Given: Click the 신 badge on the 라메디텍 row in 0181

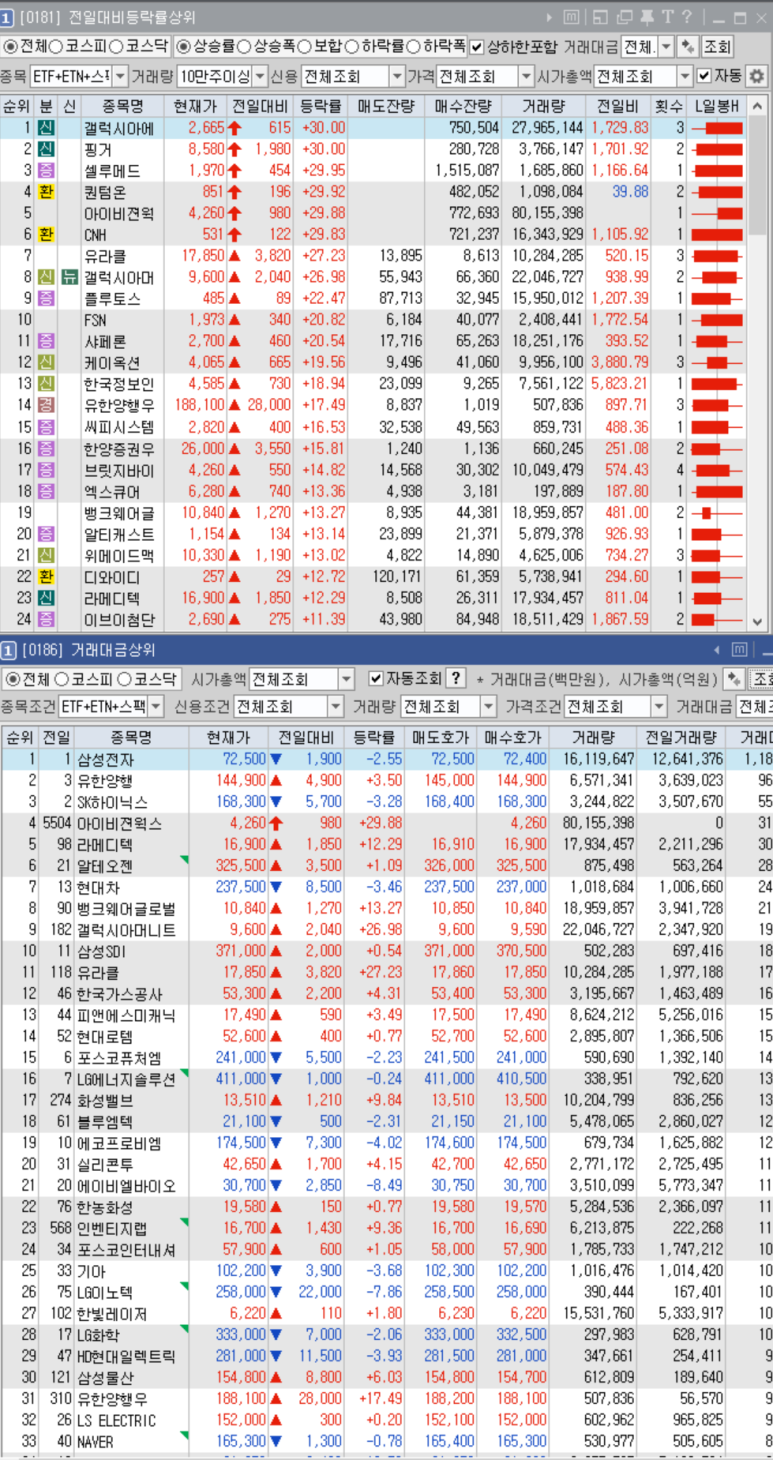Looking at the screenshot, I should click(46, 598).
